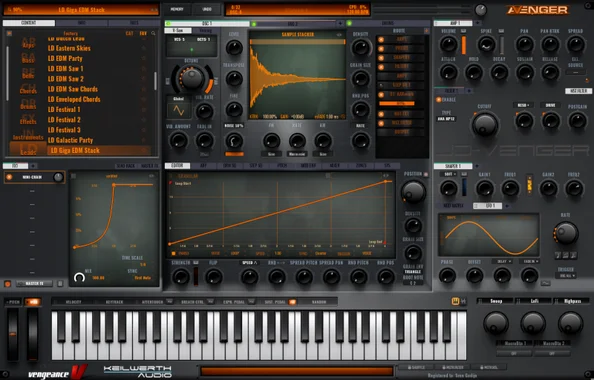This screenshot has width=594, height=380.
Task: Click the MEMORY button
Action: (177, 9)
